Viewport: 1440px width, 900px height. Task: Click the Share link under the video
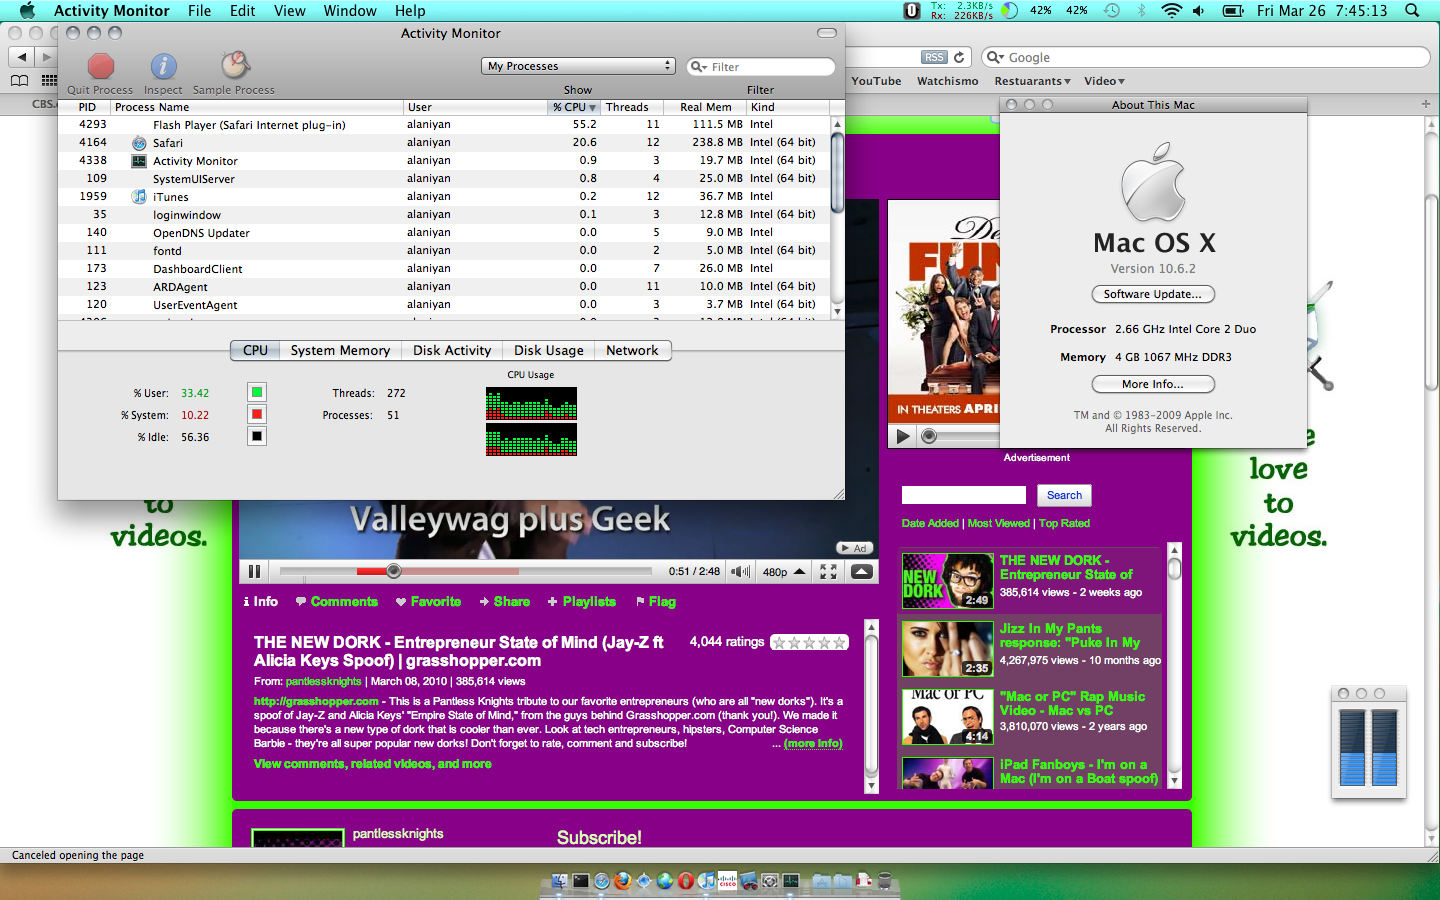[x=505, y=601]
